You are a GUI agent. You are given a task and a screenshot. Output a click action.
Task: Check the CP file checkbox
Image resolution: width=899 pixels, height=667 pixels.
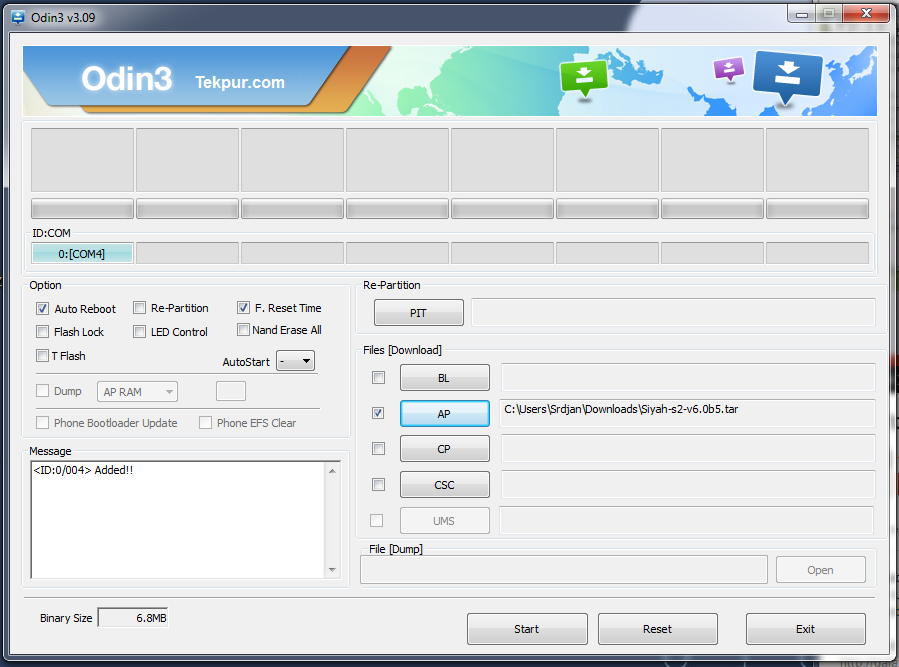point(378,448)
